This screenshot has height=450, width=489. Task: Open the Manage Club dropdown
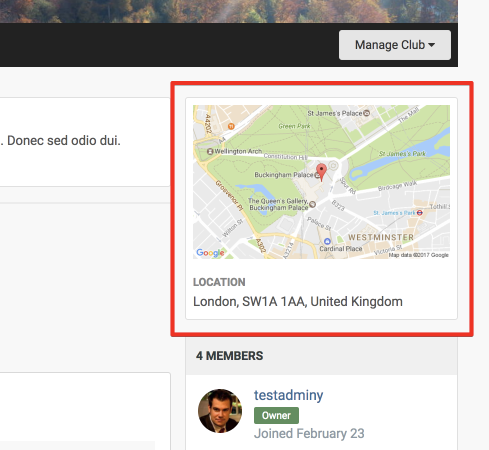395,45
